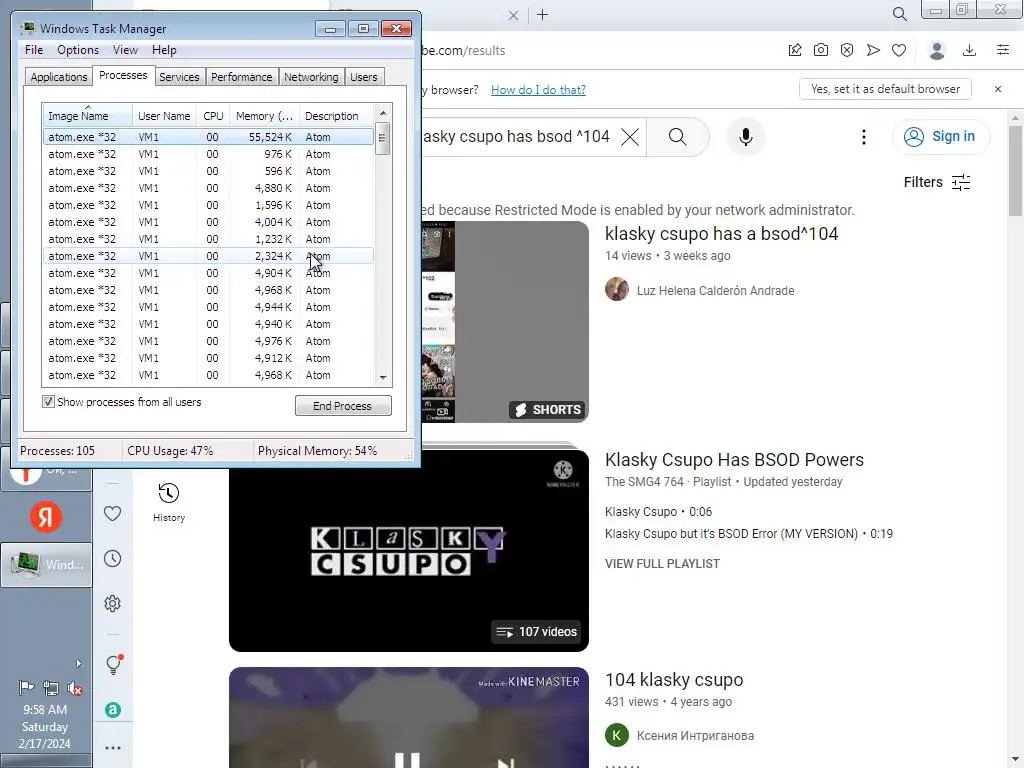1024x768 pixels.
Task: Sort processes by CPU column header
Action: 213,116
